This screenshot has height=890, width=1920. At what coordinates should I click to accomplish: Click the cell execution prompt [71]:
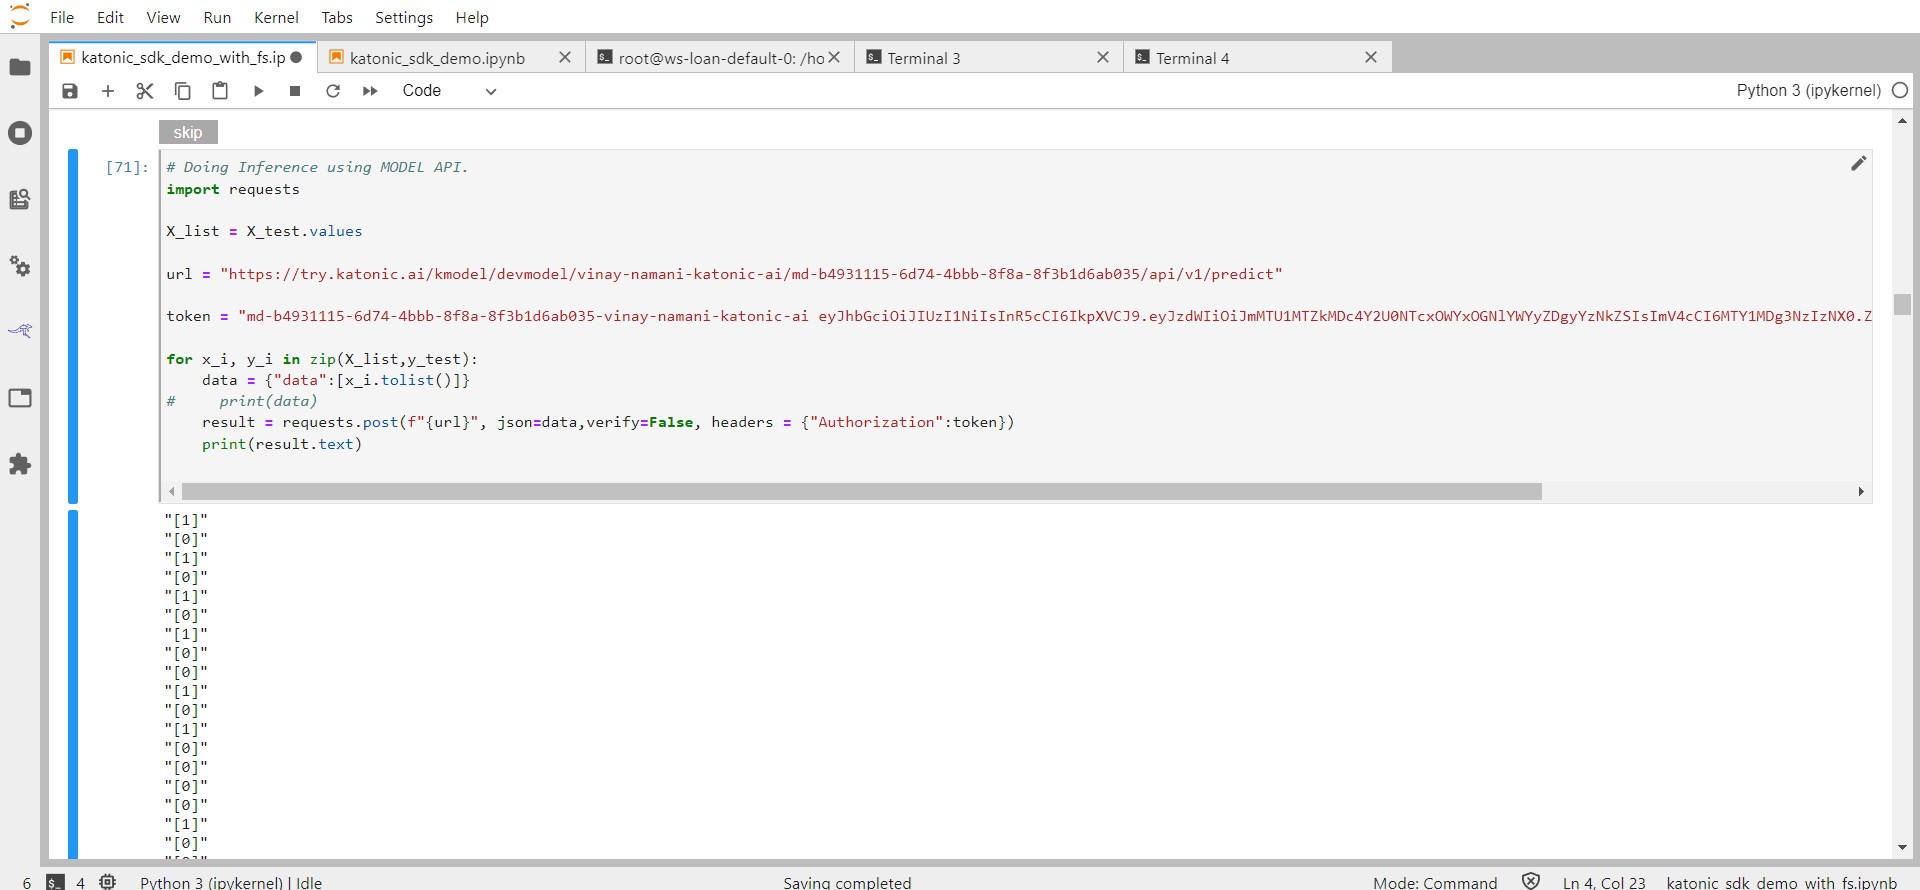(x=127, y=167)
